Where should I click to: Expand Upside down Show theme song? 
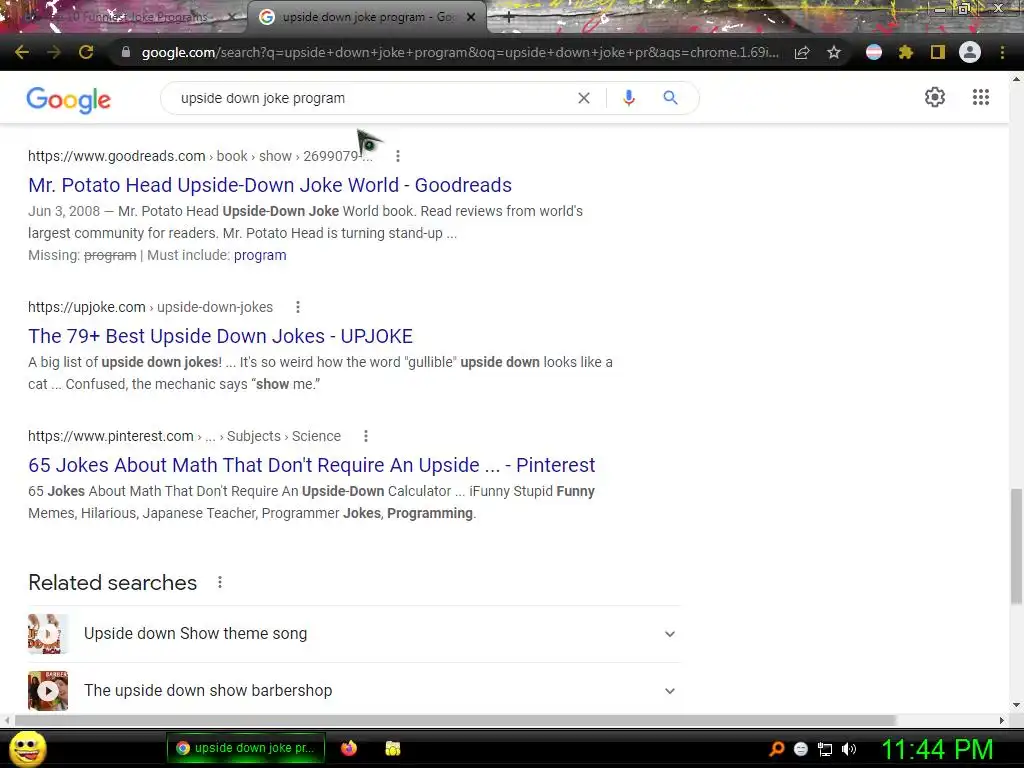pyautogui.click(x=669, y=633)
